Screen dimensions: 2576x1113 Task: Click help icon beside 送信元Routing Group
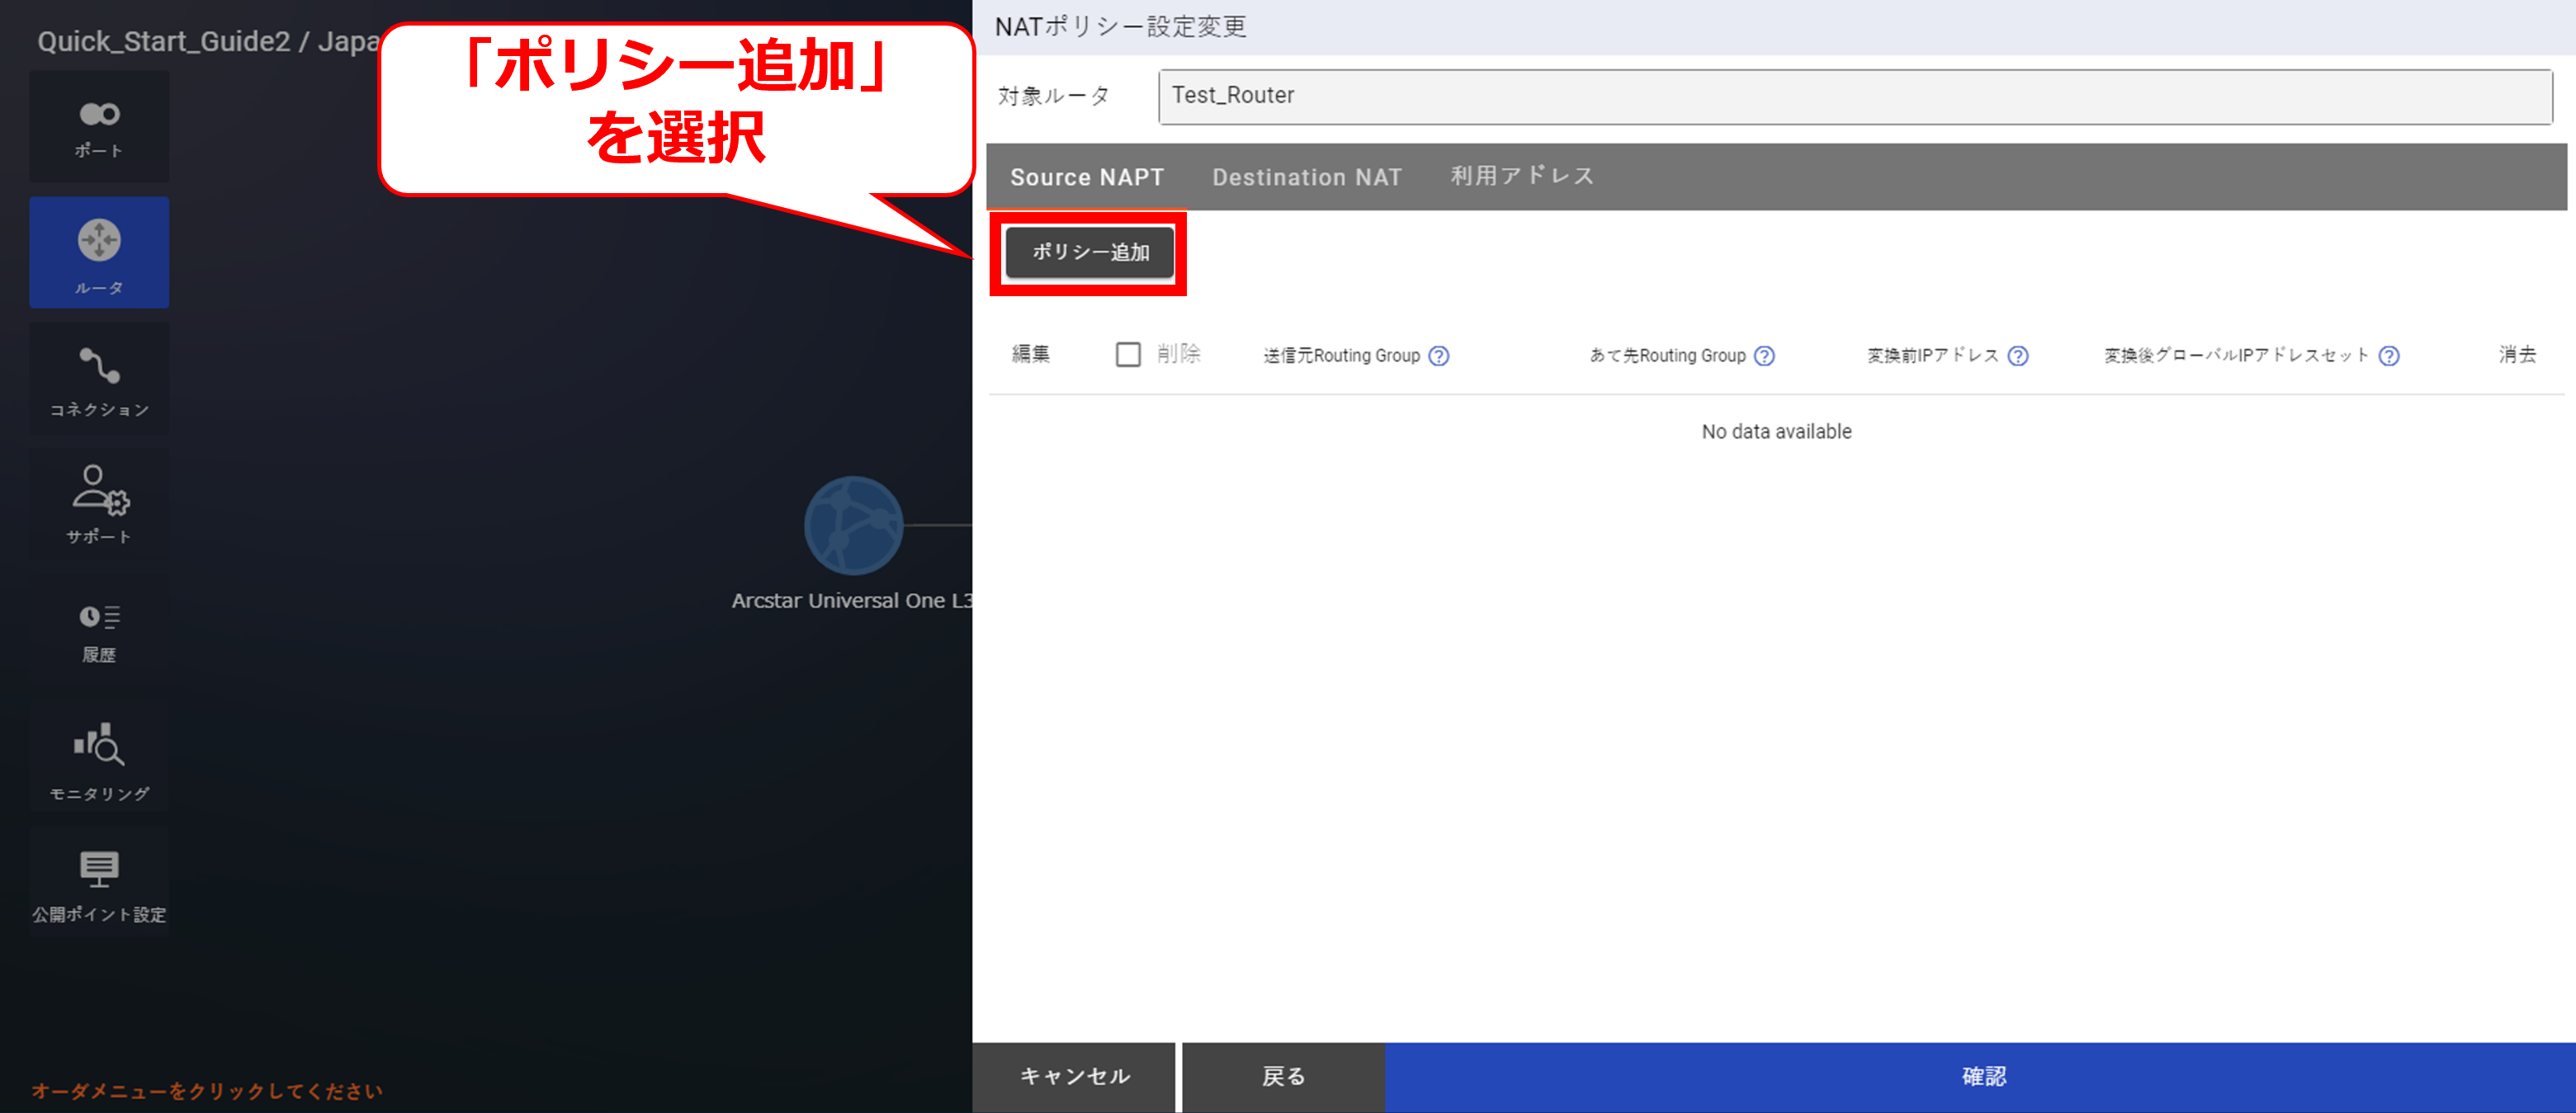1438,356
